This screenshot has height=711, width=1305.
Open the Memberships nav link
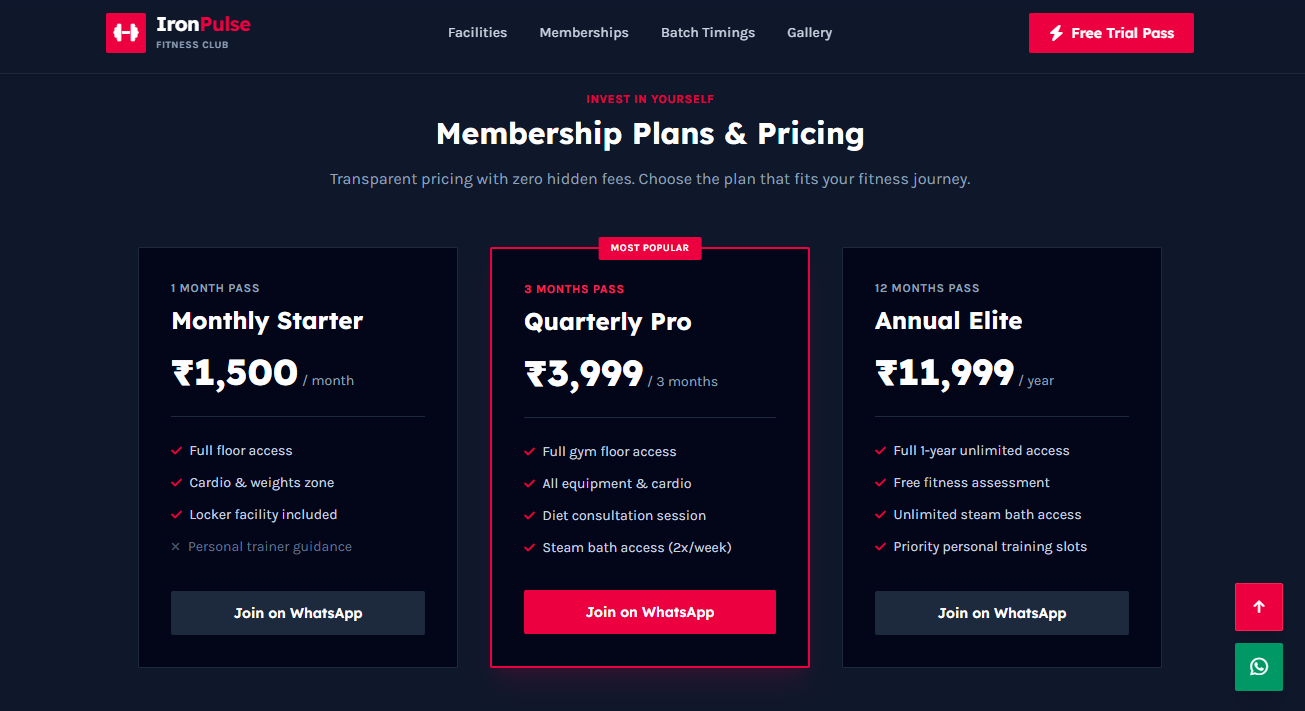tap(584, 33)
